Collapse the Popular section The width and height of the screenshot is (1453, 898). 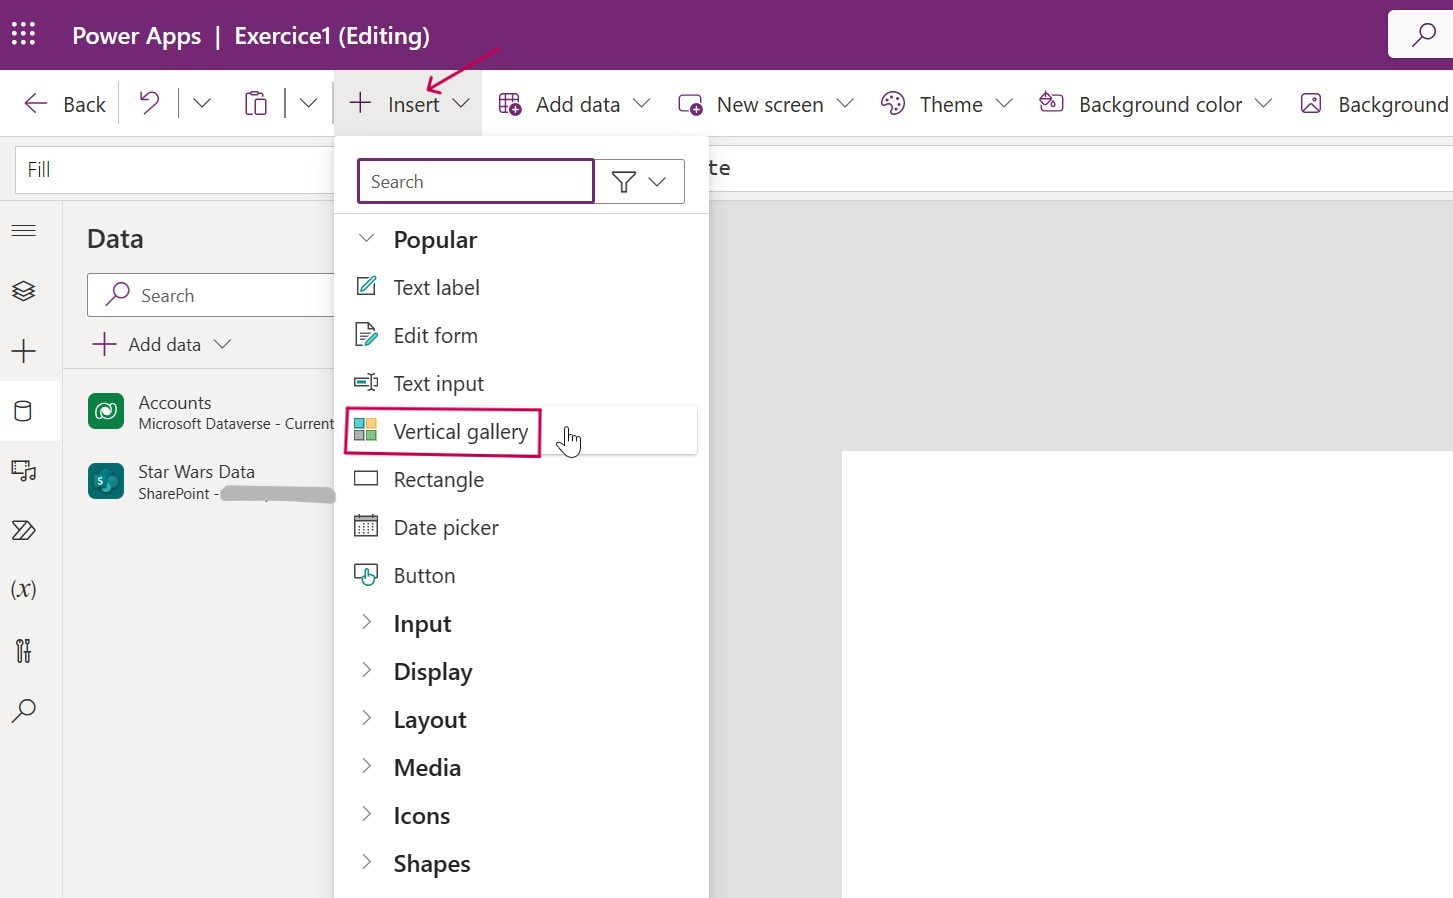click(367, 239)
